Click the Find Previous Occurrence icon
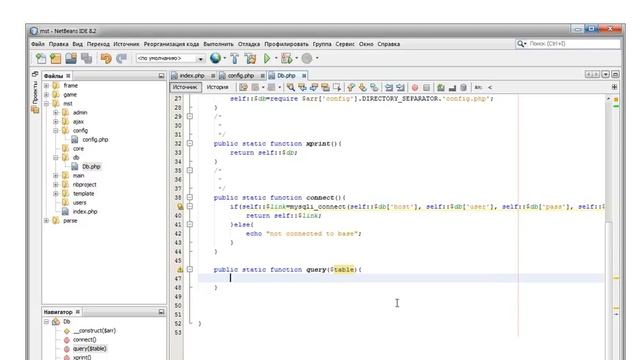Image resolution: width=640 pixels, height=360 pixels. [x=302, y=87]
